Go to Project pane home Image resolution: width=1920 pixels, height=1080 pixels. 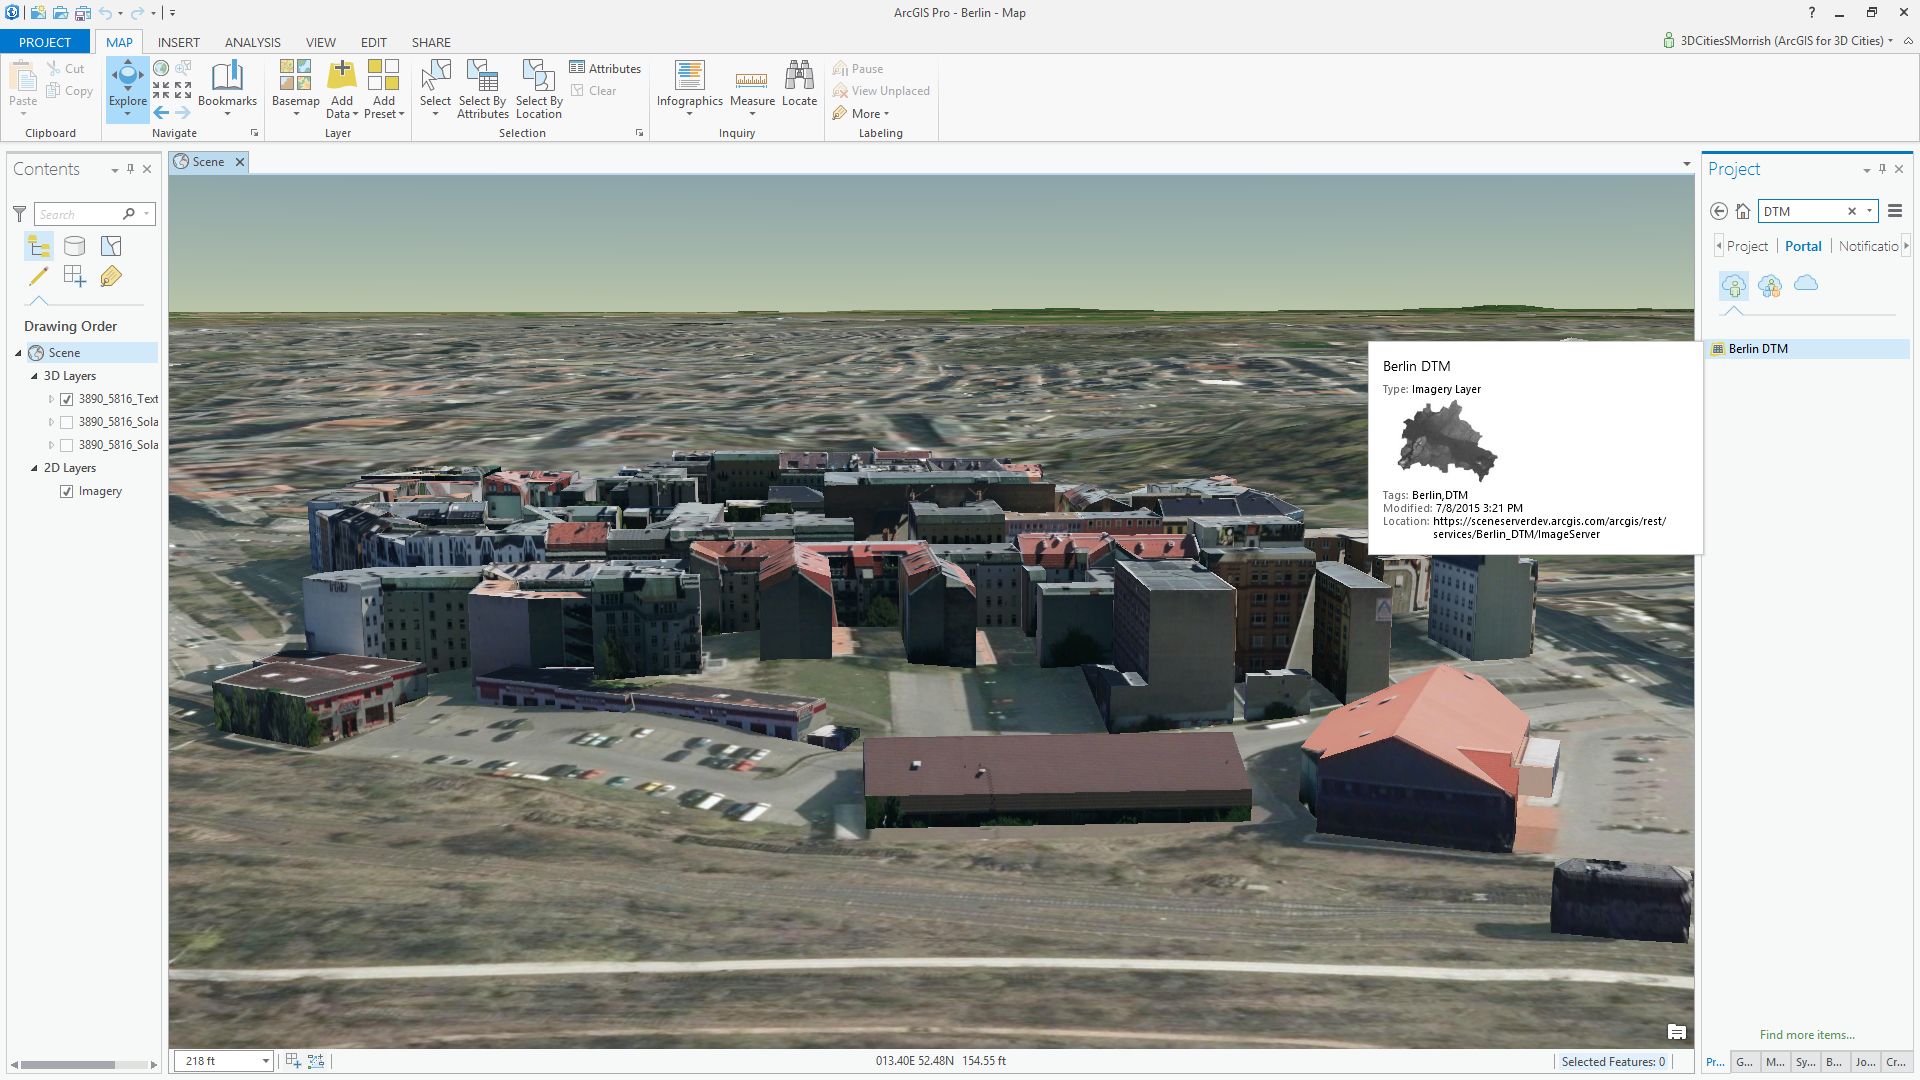pyautogui.click(x=1743, y=211)
